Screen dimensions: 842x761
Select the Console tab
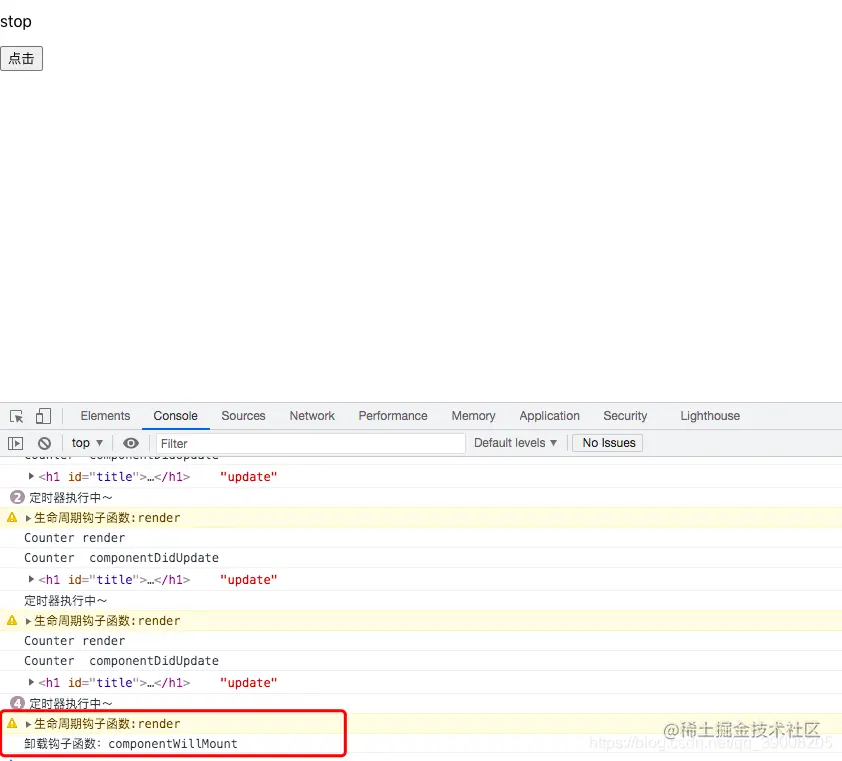pyautogui.click(x=176, y=416)
